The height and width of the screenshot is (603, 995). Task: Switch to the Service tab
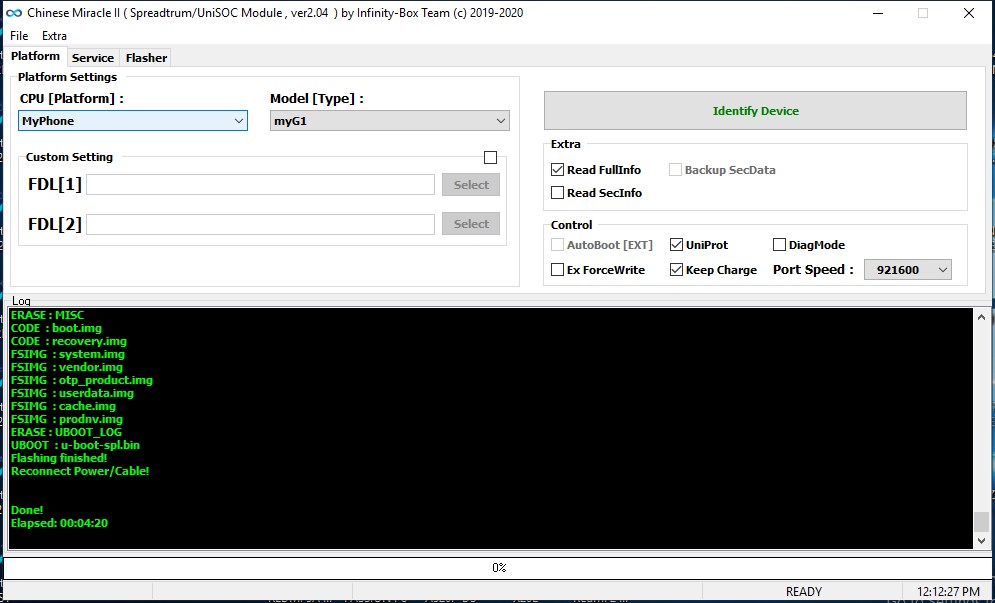[93, 58]
